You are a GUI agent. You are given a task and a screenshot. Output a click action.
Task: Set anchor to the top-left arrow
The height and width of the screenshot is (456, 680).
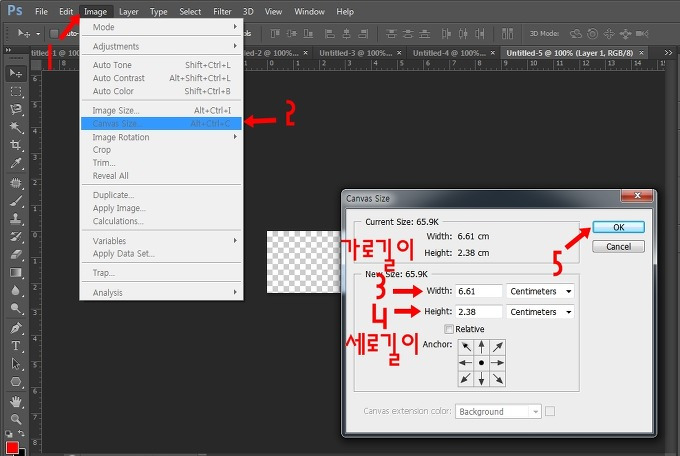(x=466, y=347)
